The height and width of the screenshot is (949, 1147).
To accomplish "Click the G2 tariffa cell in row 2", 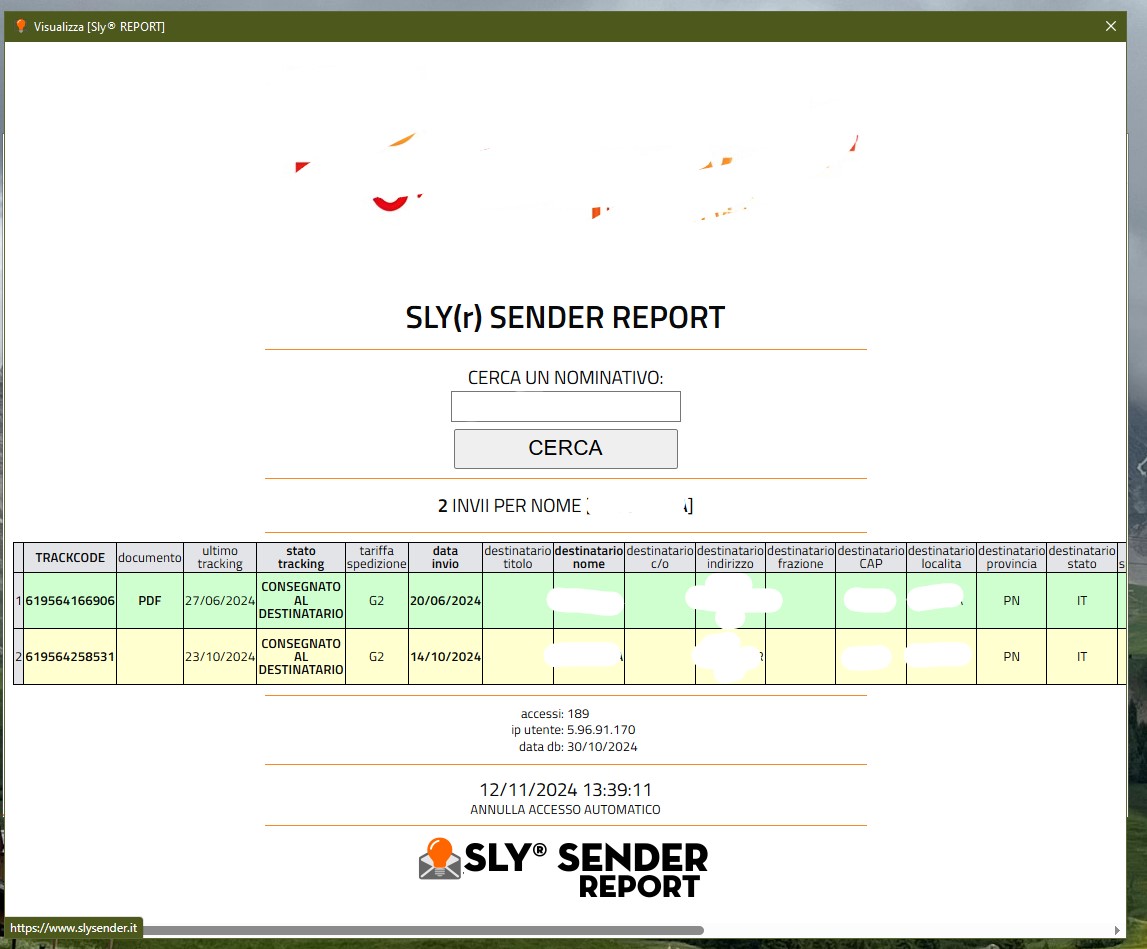I will coord(377,656).
